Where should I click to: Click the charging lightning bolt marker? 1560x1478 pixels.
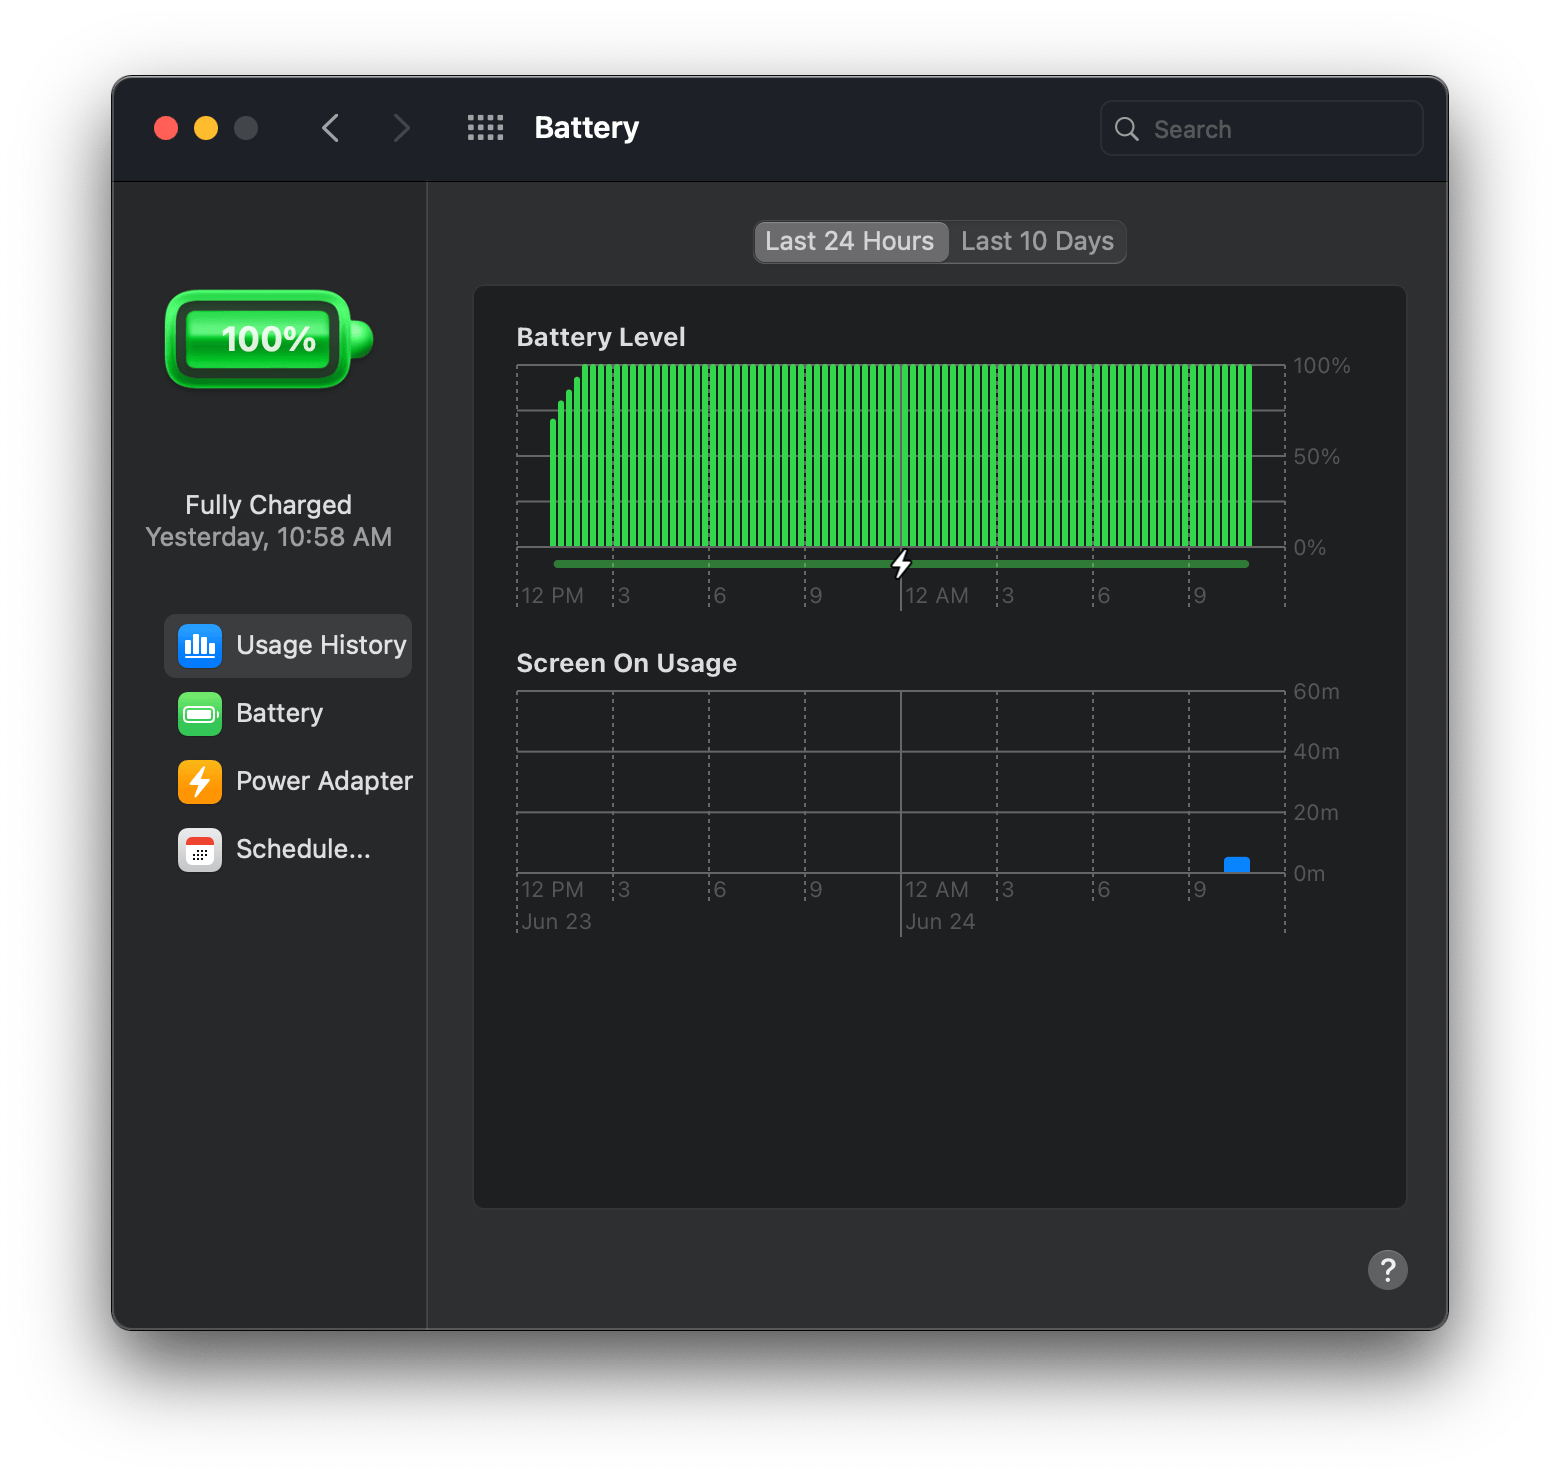(901, 564)
